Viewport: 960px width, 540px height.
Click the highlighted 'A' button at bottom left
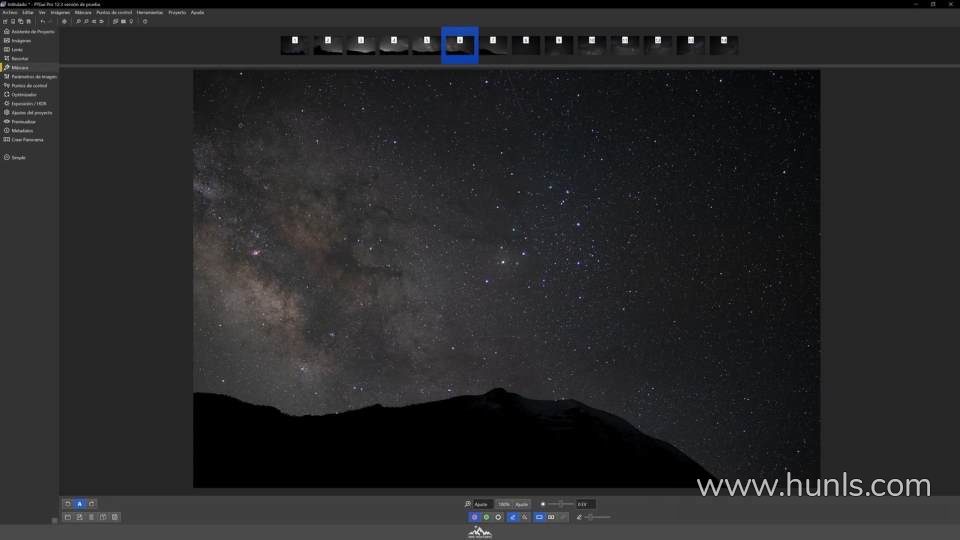click(x=80, y=504)
